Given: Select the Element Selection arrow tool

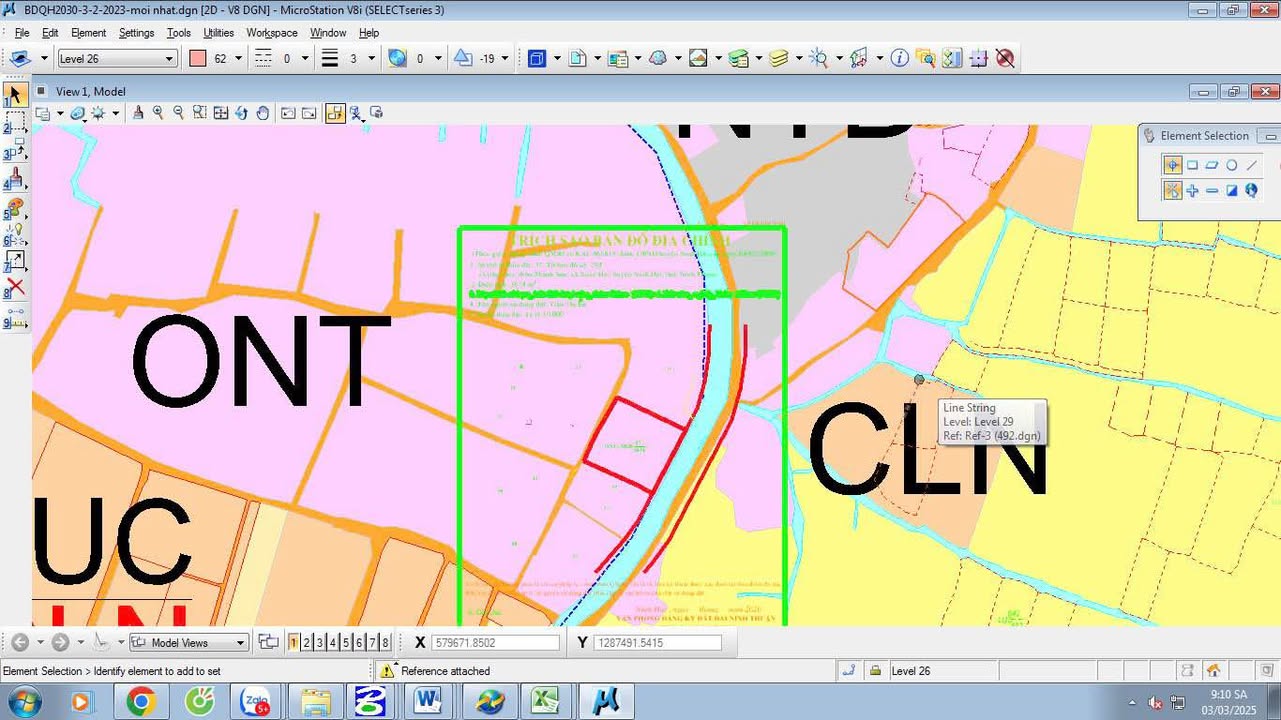Looking at the screenshot, I should (15, 96).
